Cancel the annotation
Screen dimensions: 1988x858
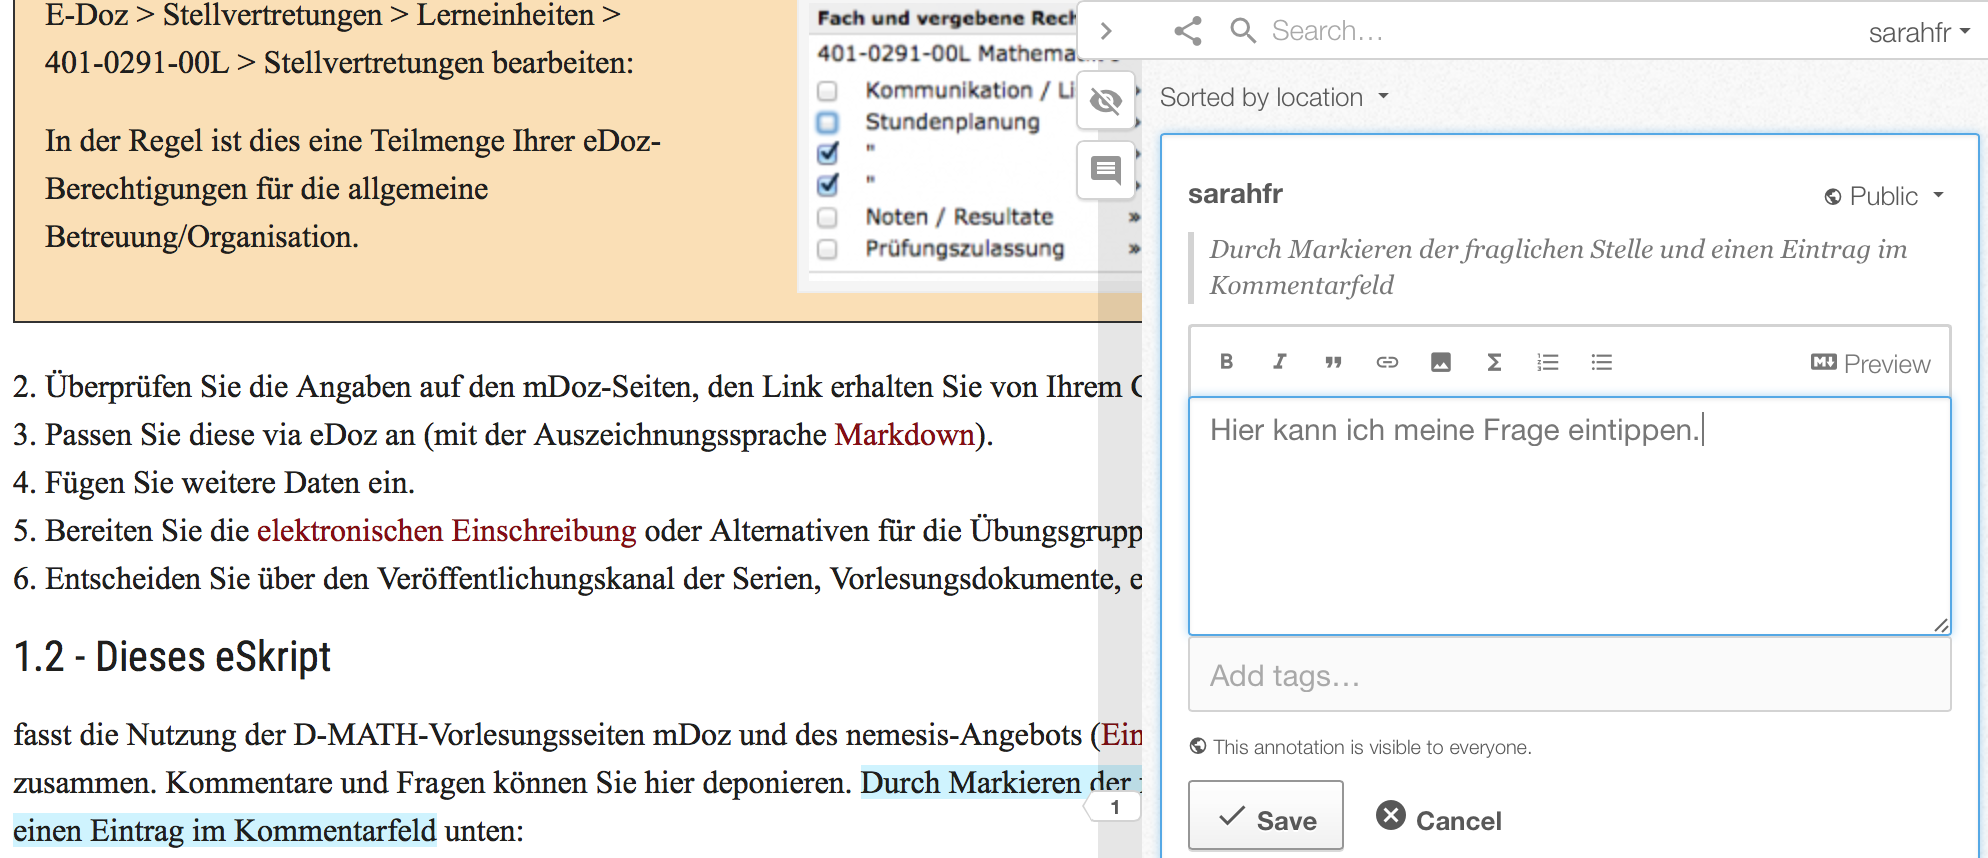pos(1438,819)
